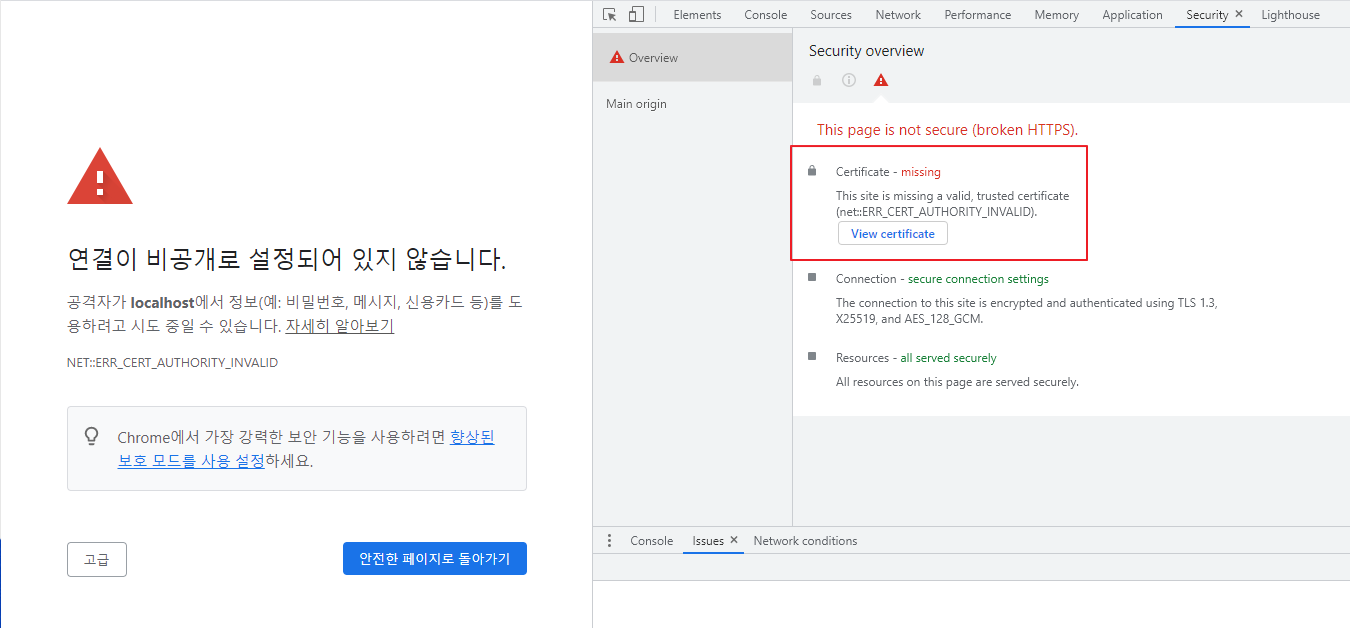The width and height of the screenshot is (1350, 628).
Task: Open the Lighthouse tab
Action: (x=1290, y=15)
